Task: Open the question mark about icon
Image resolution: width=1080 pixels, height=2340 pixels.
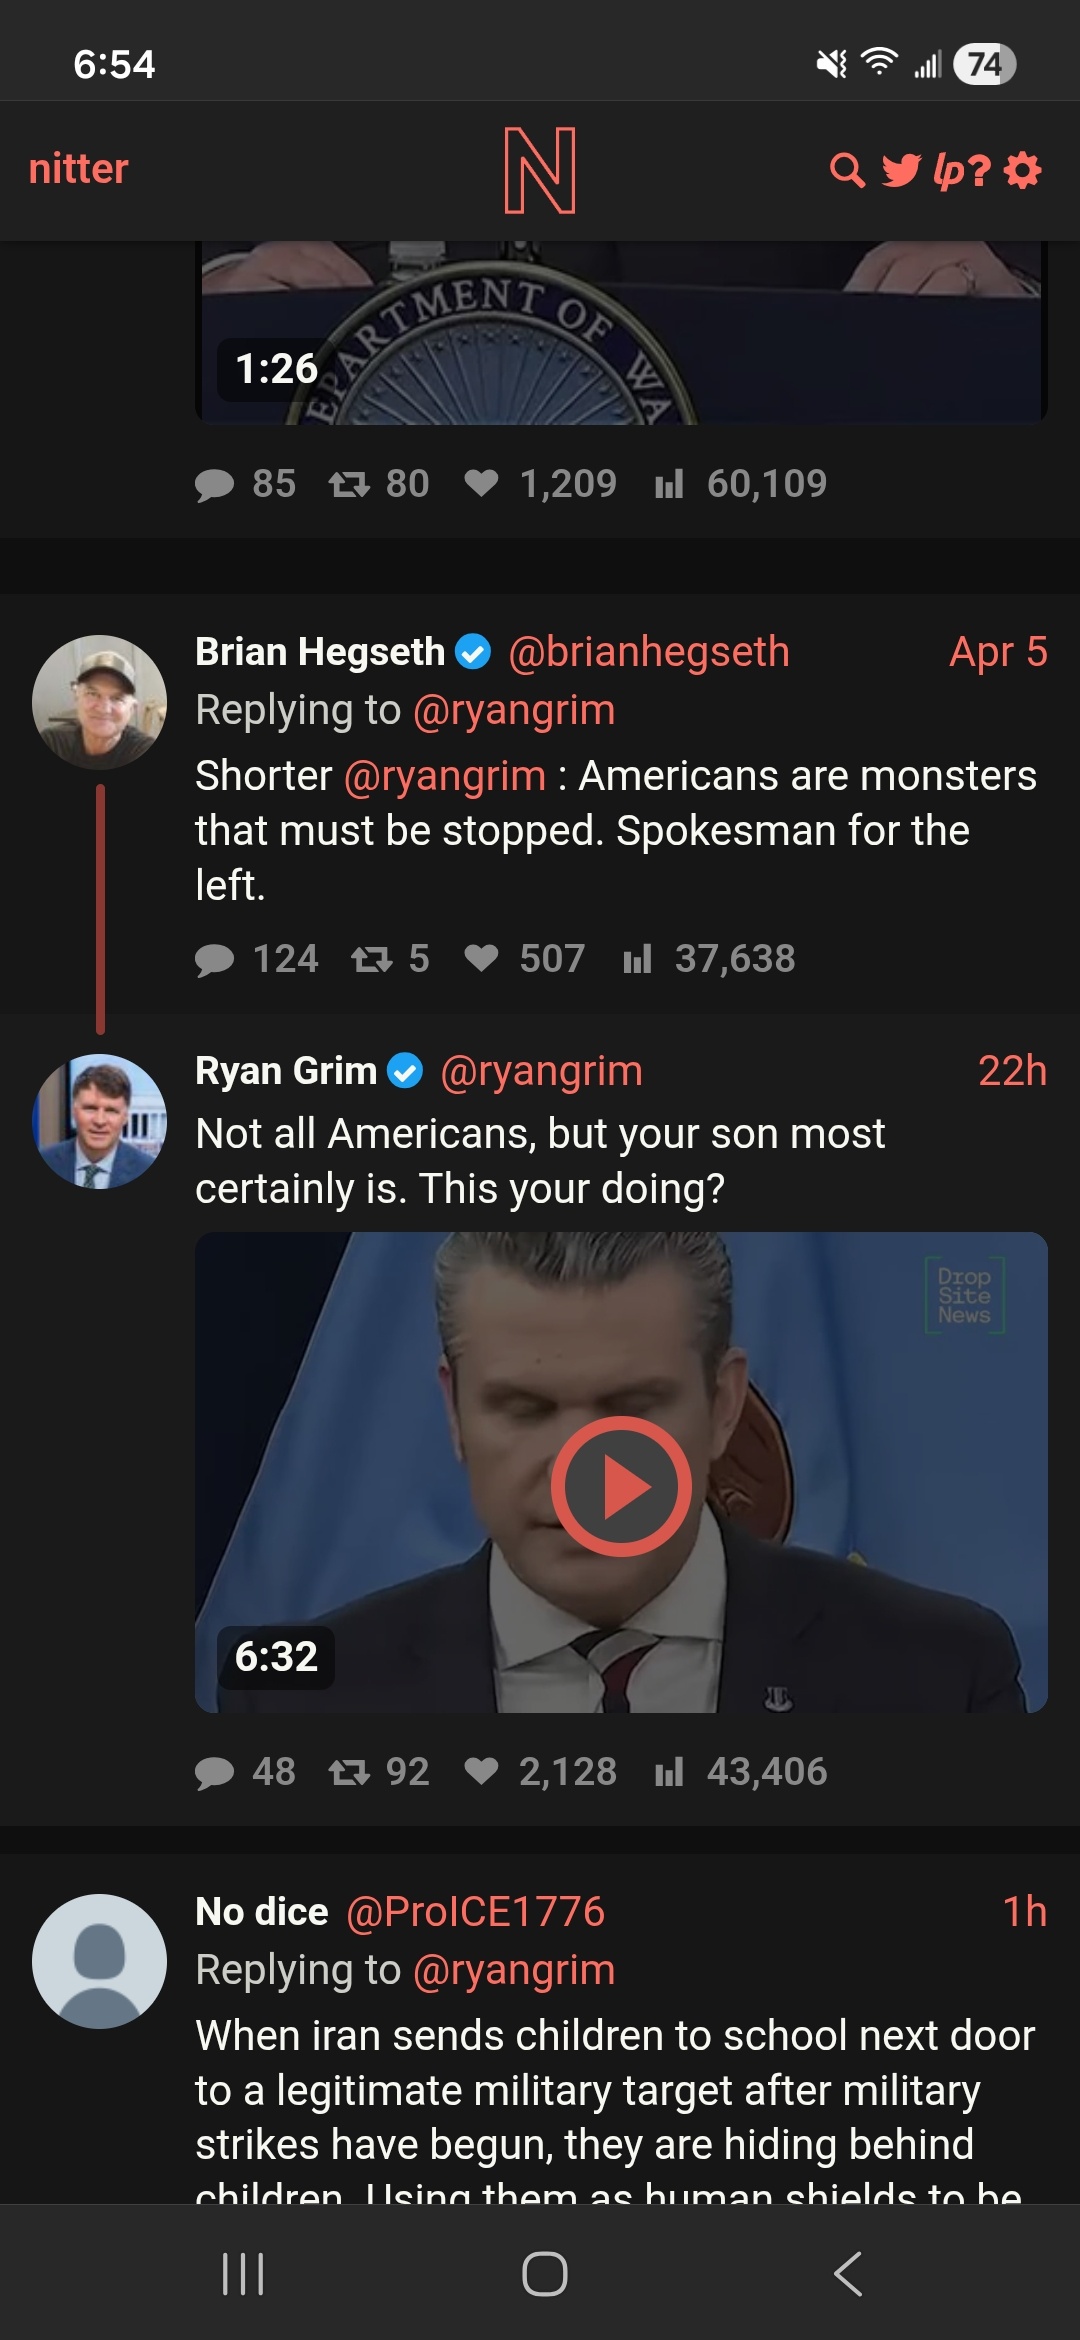Action: click(x=980, y=171)
